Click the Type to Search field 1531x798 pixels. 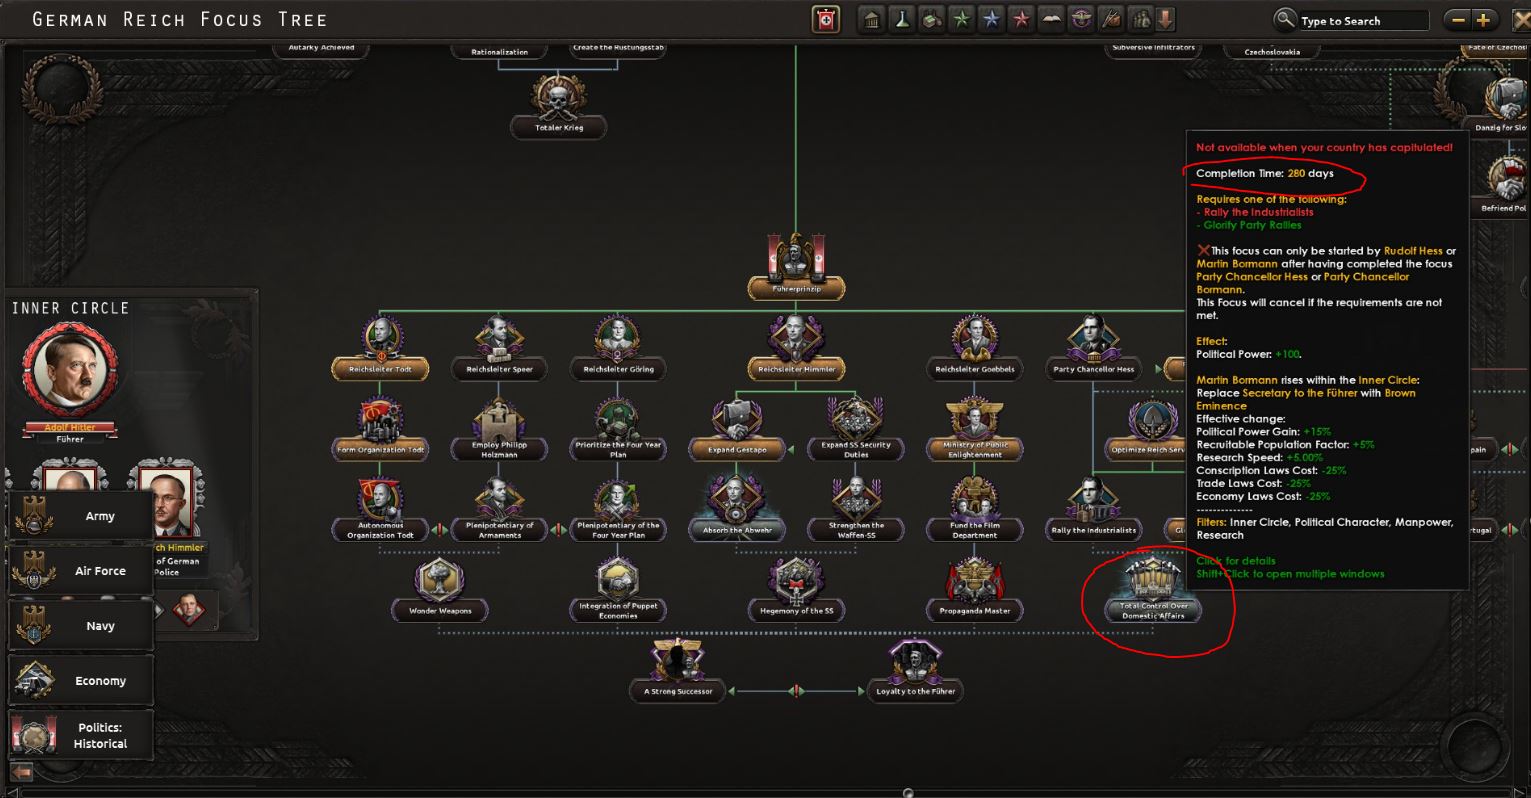pyautogui.click(x=1362, y=21)
